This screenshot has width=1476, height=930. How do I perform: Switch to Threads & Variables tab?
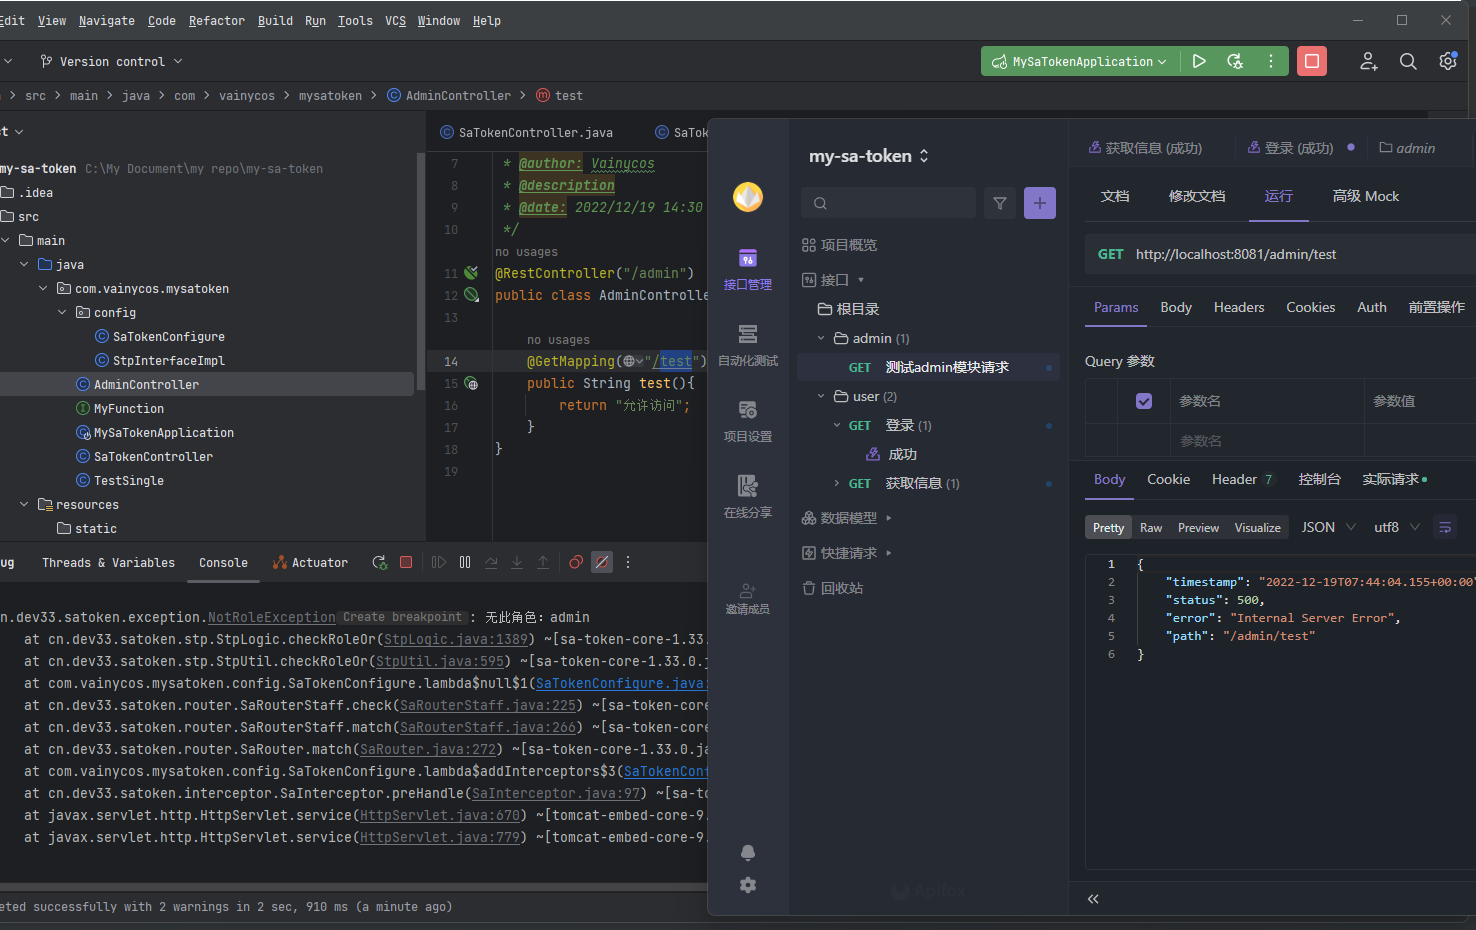[108, 563]
